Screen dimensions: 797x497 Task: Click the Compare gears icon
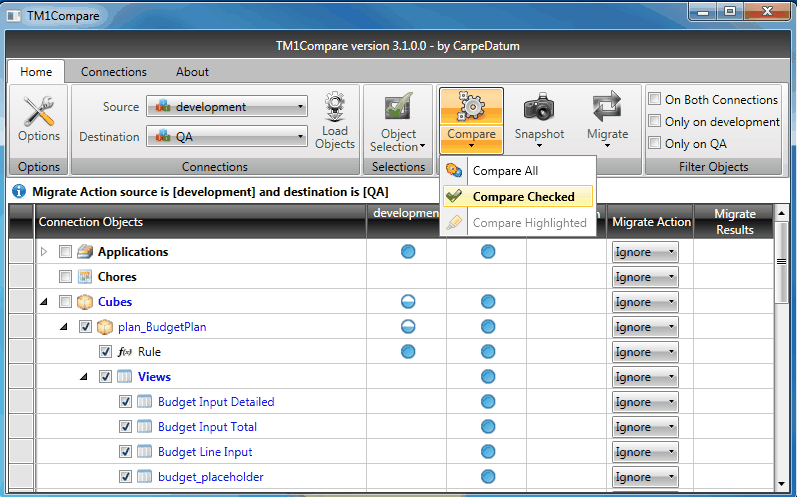click(x=472, y=106)
